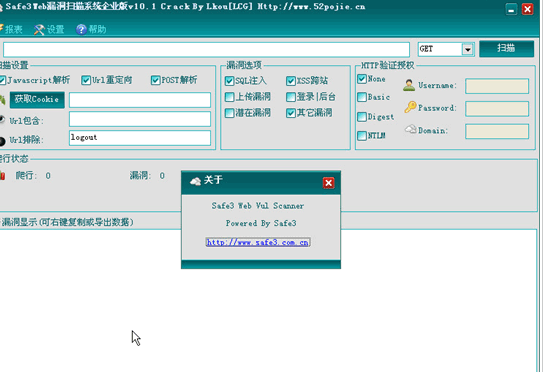Expand the GET method dropdown

(x=467, y=49)
